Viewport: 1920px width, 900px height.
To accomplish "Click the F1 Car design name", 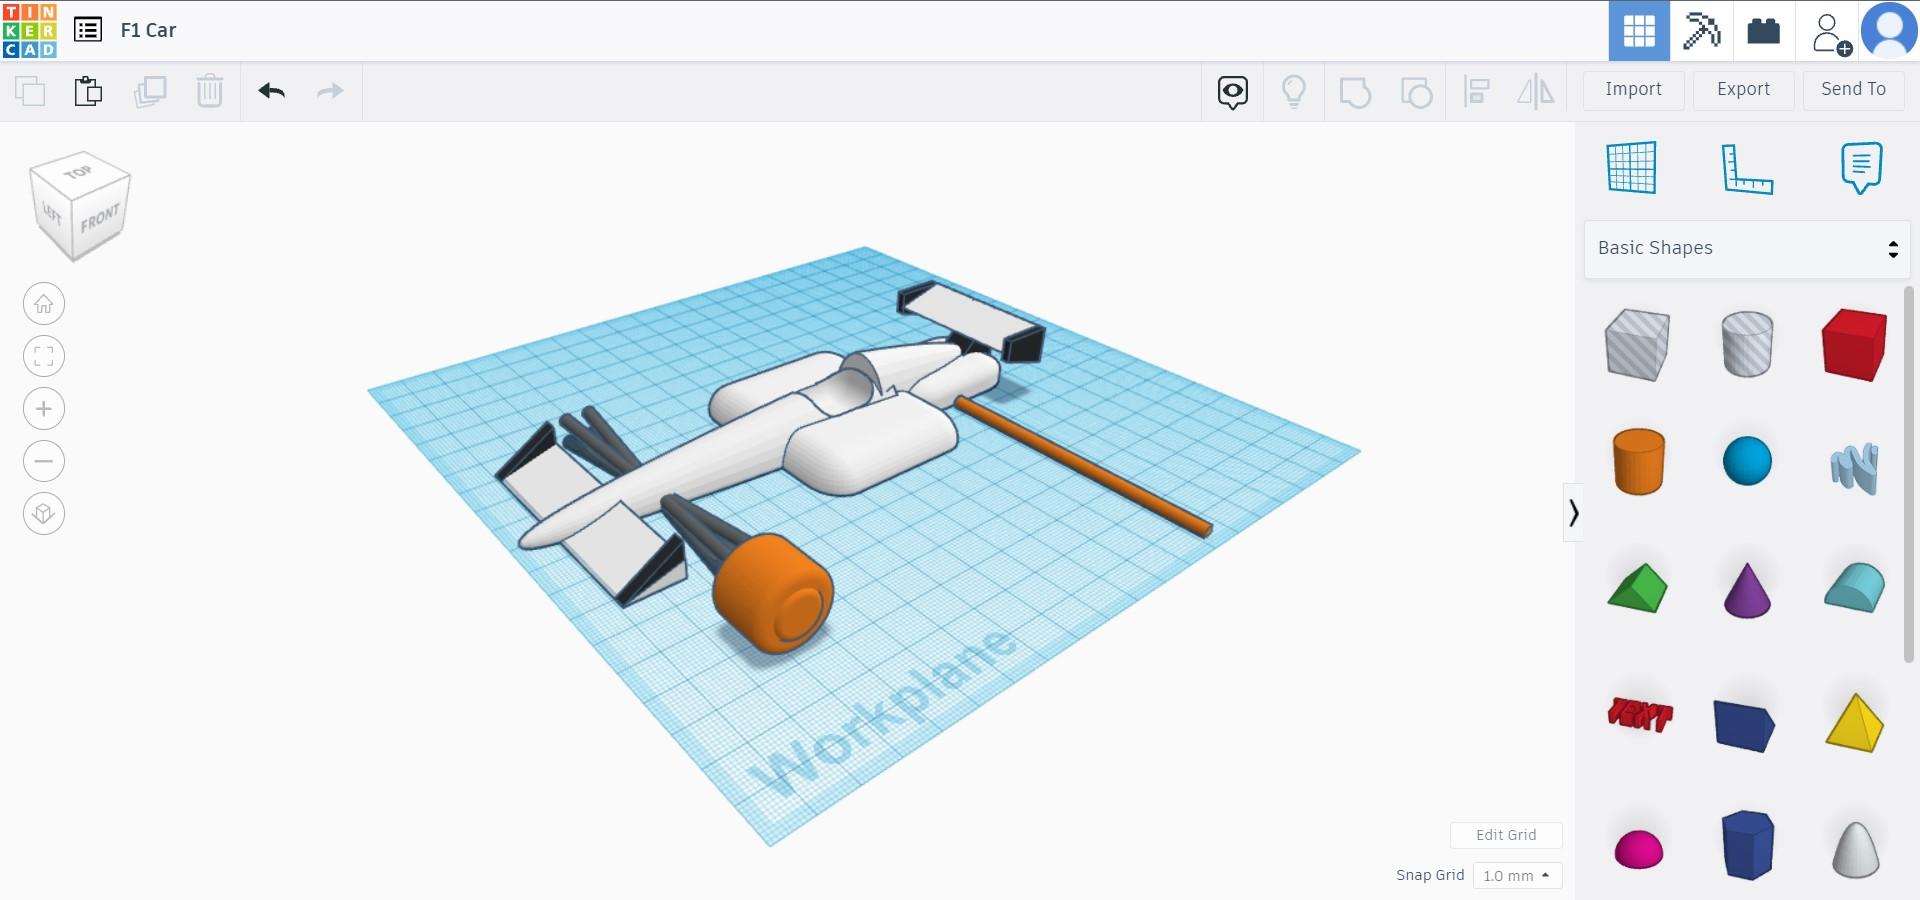I will tap(148, 31).
